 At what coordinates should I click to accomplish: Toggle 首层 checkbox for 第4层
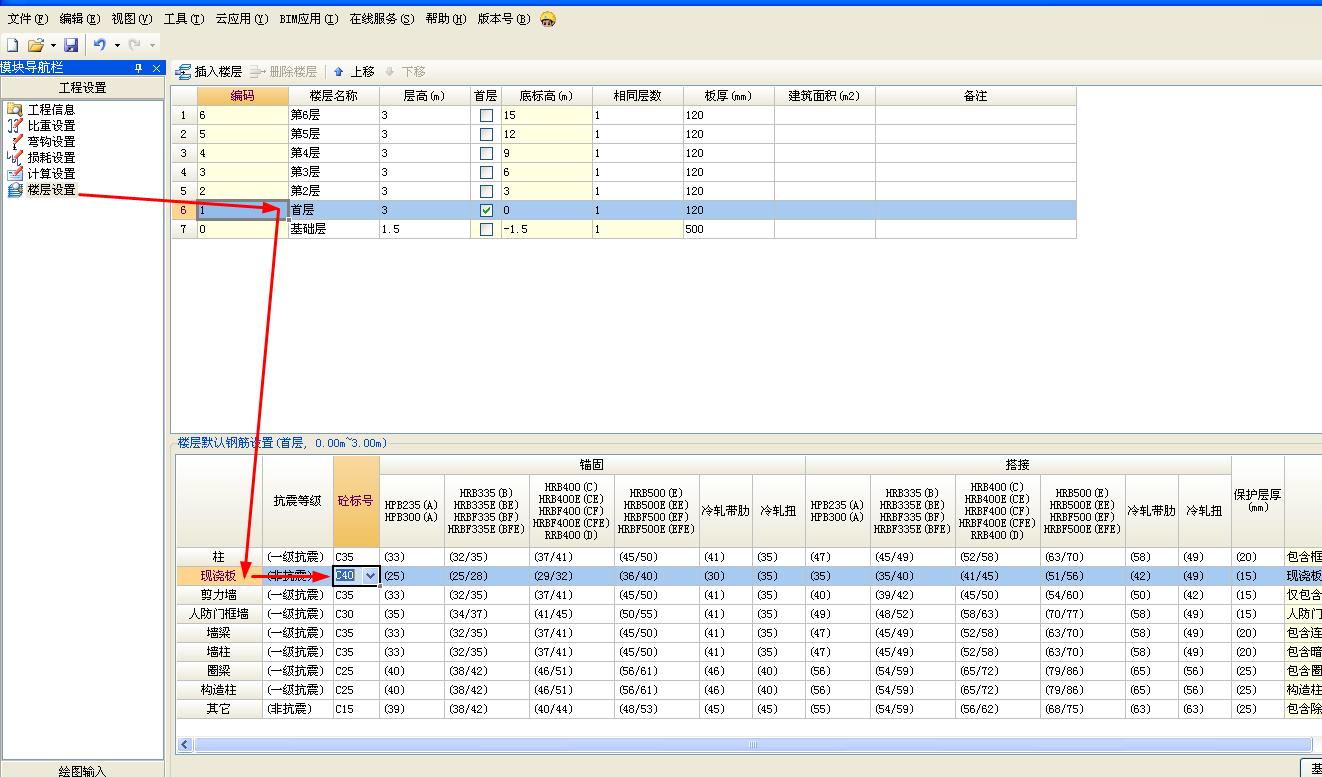coord(486,154)
